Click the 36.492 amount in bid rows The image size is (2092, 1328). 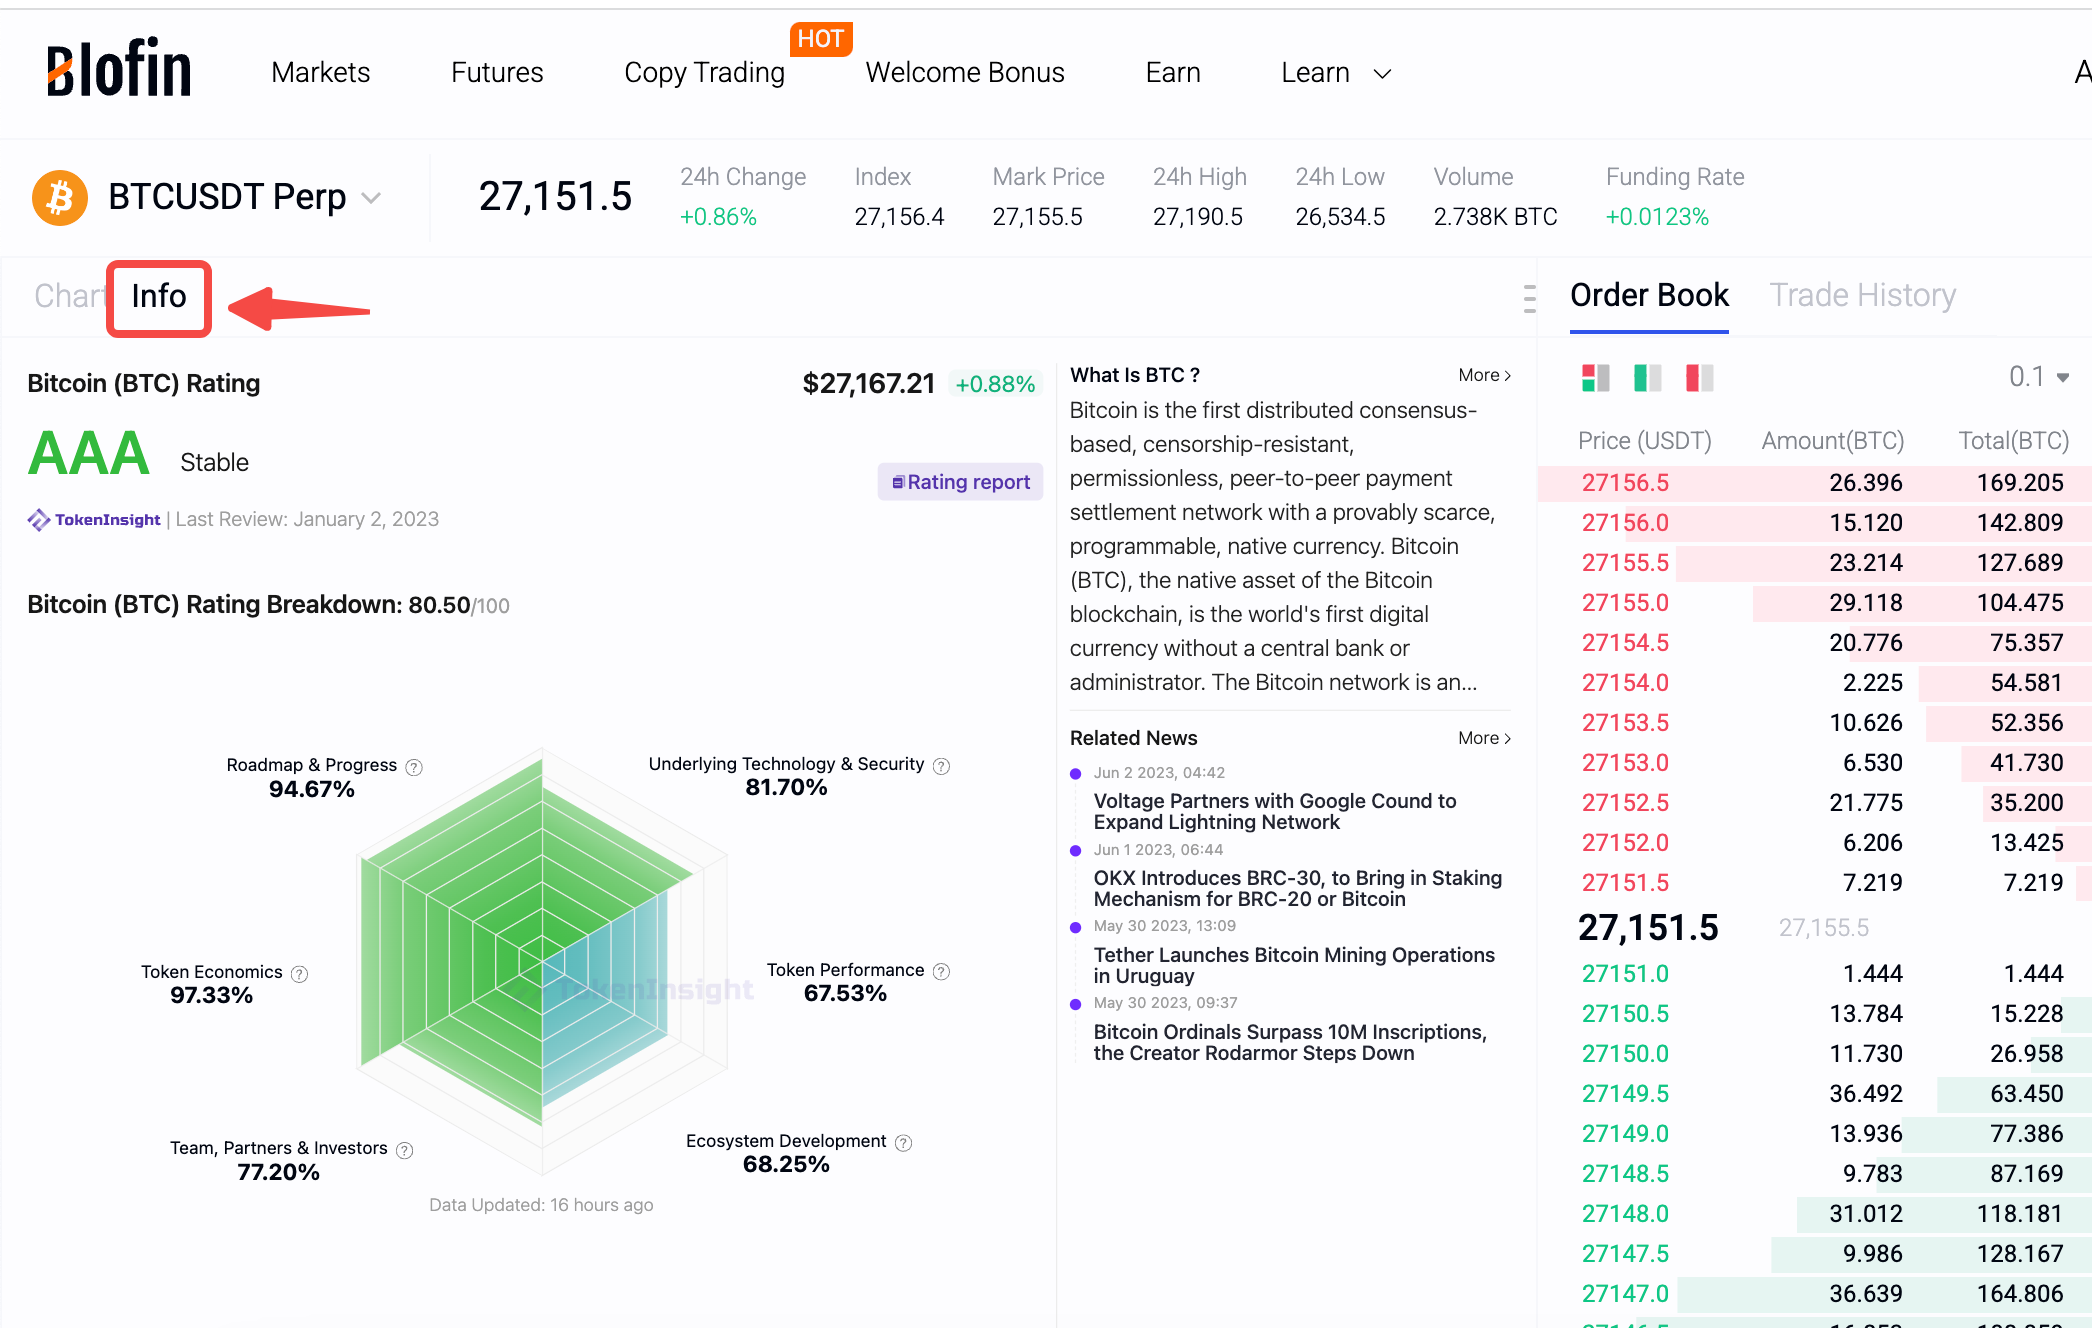click(x=1865, y=1094)
